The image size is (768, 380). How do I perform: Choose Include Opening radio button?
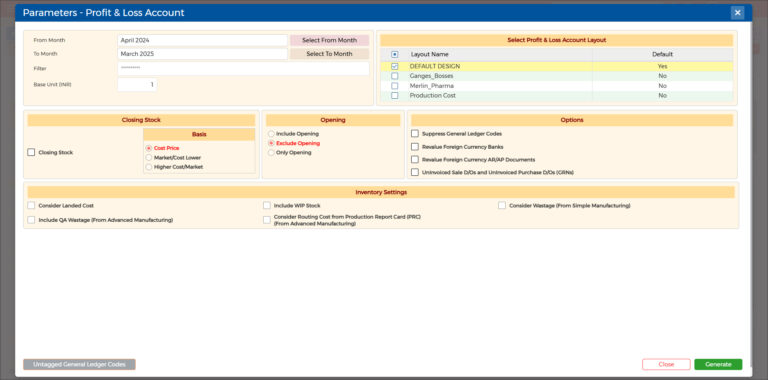pos(271,134)
